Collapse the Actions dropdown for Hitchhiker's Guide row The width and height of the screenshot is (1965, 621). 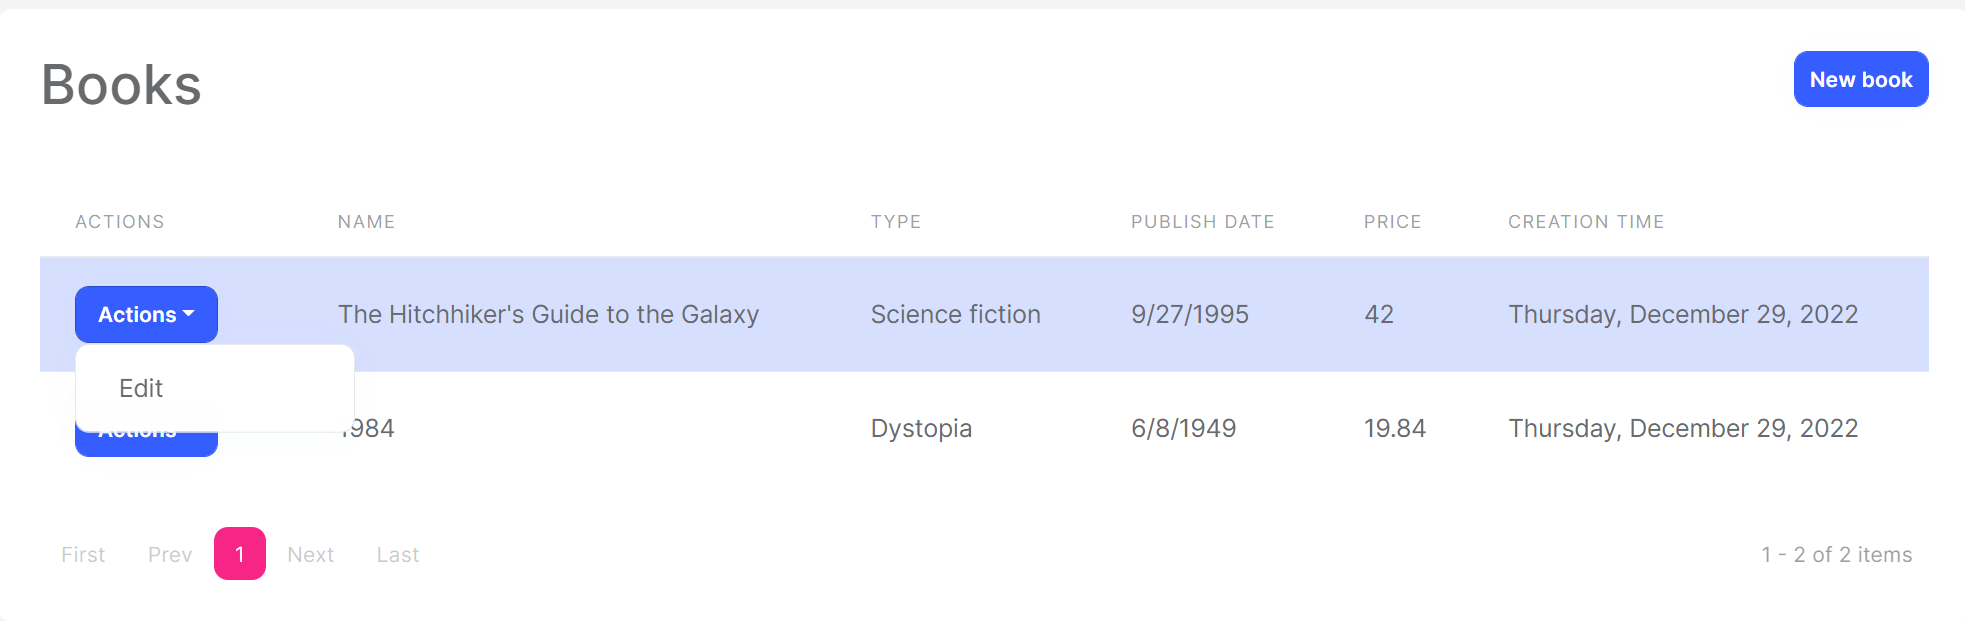pos(146,314)
